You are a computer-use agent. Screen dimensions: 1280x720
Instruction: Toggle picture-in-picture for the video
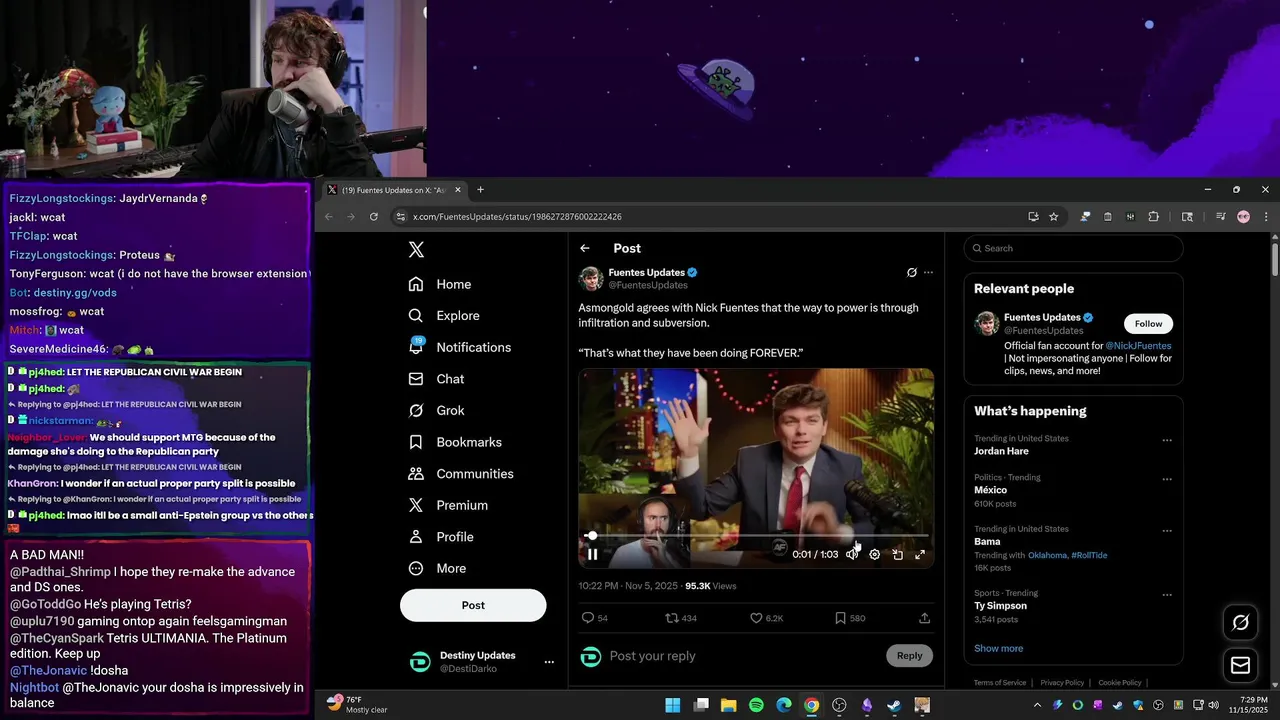point(897,554)
